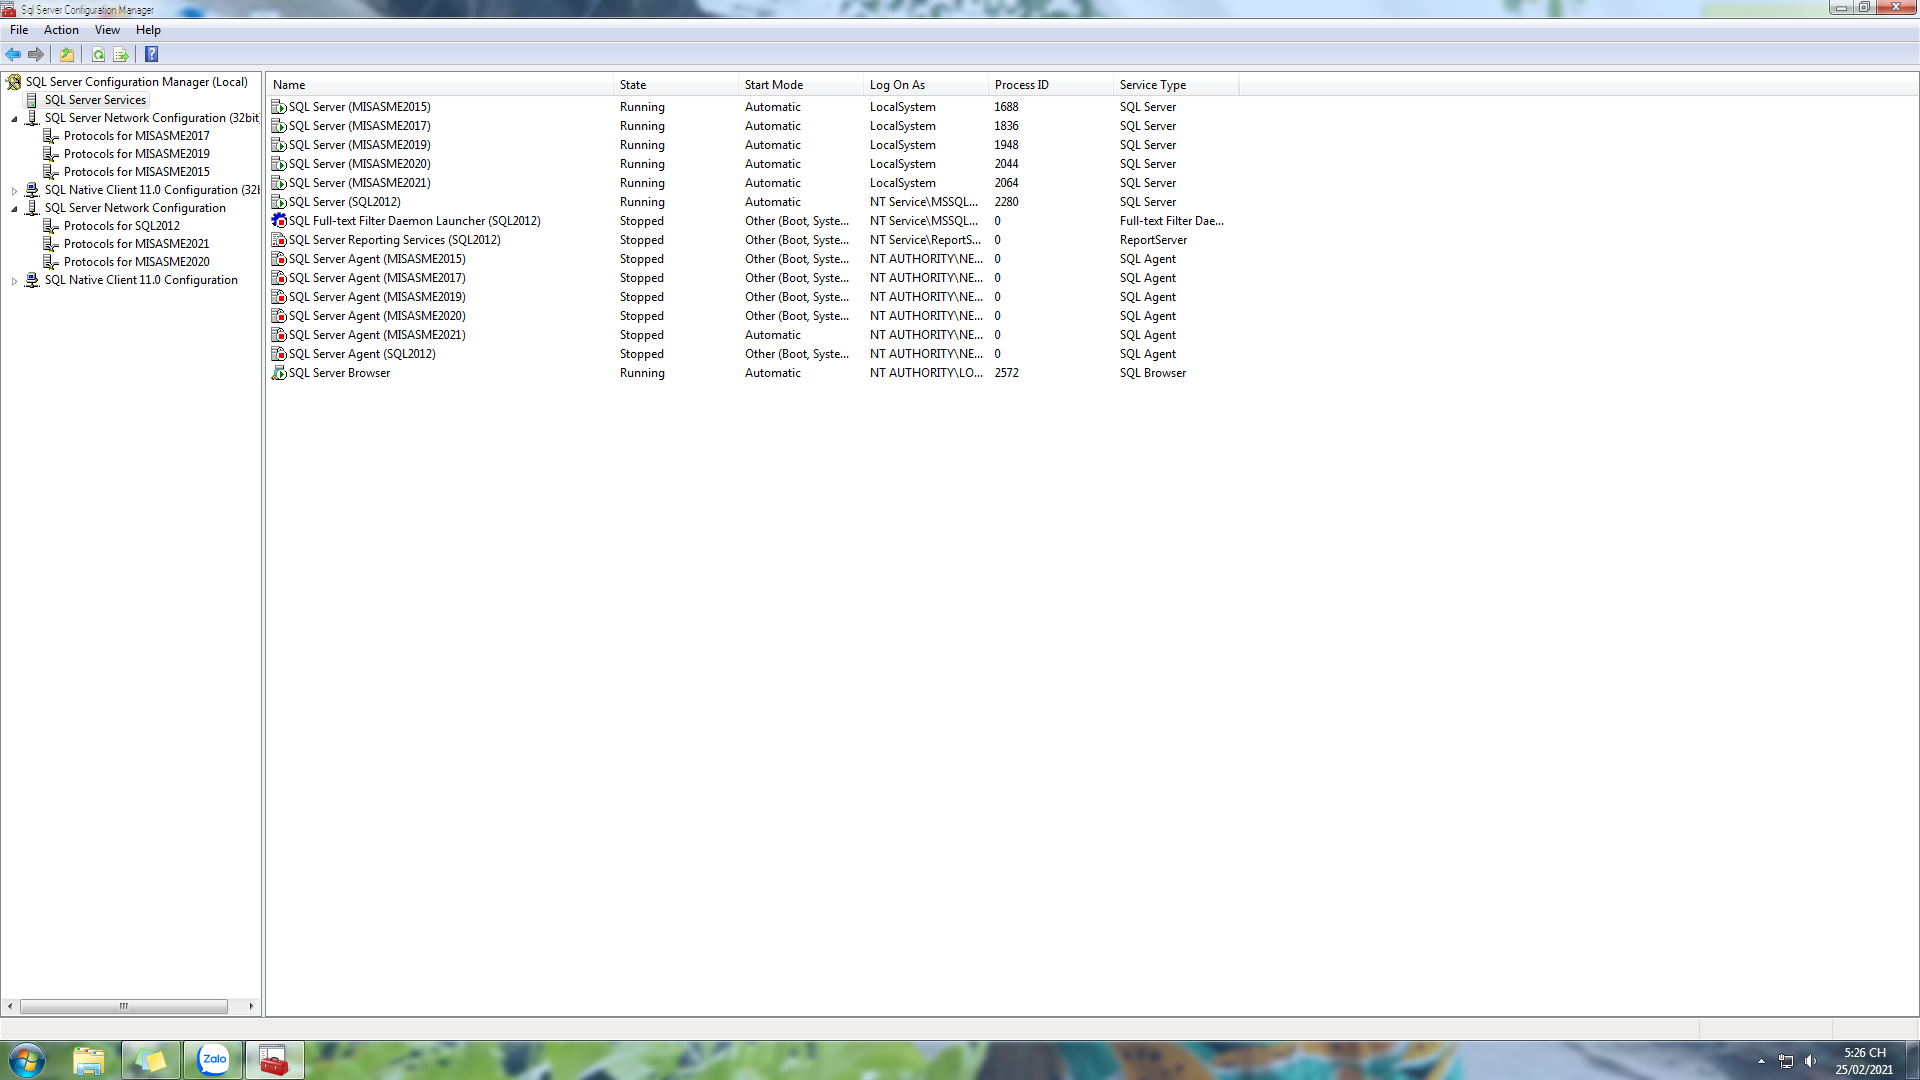Sort services by the Name column
The image size is (1920, 1080).
[x=440, y=85]
